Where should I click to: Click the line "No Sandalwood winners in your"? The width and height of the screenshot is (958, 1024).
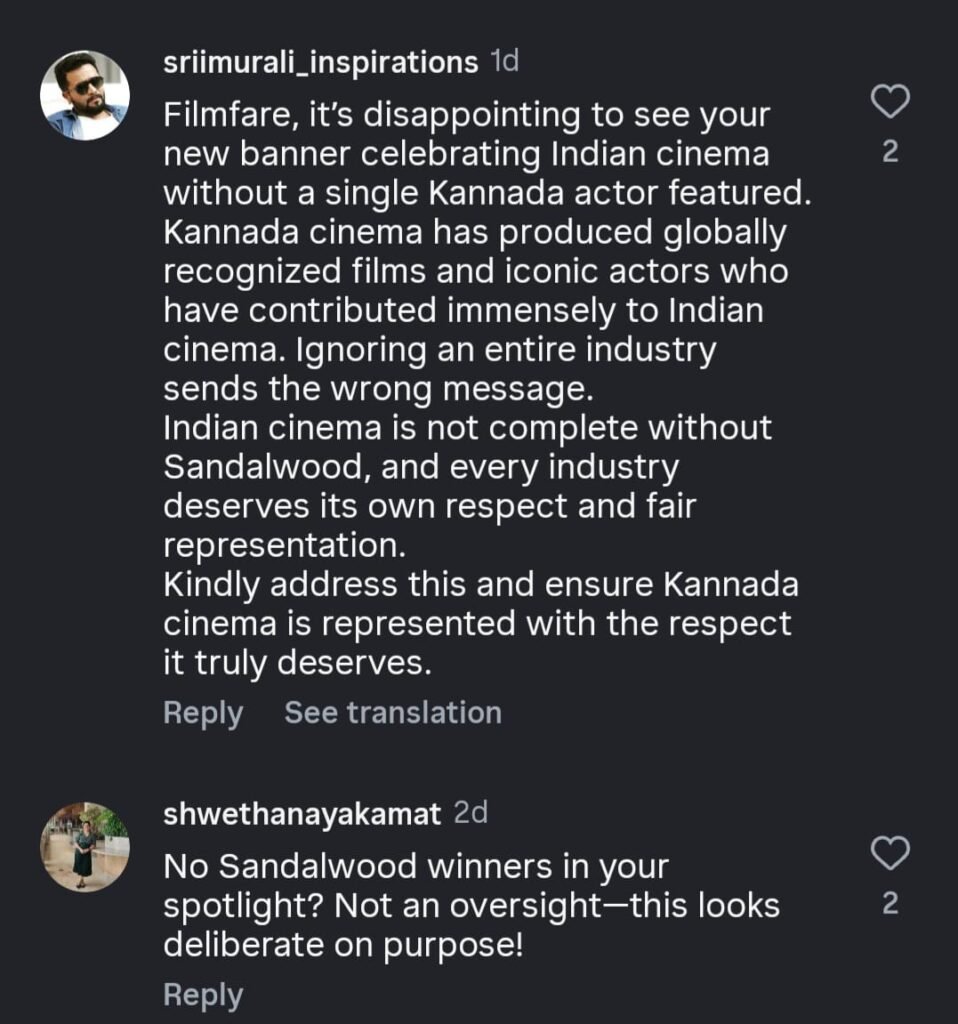[x=415, y=866]
